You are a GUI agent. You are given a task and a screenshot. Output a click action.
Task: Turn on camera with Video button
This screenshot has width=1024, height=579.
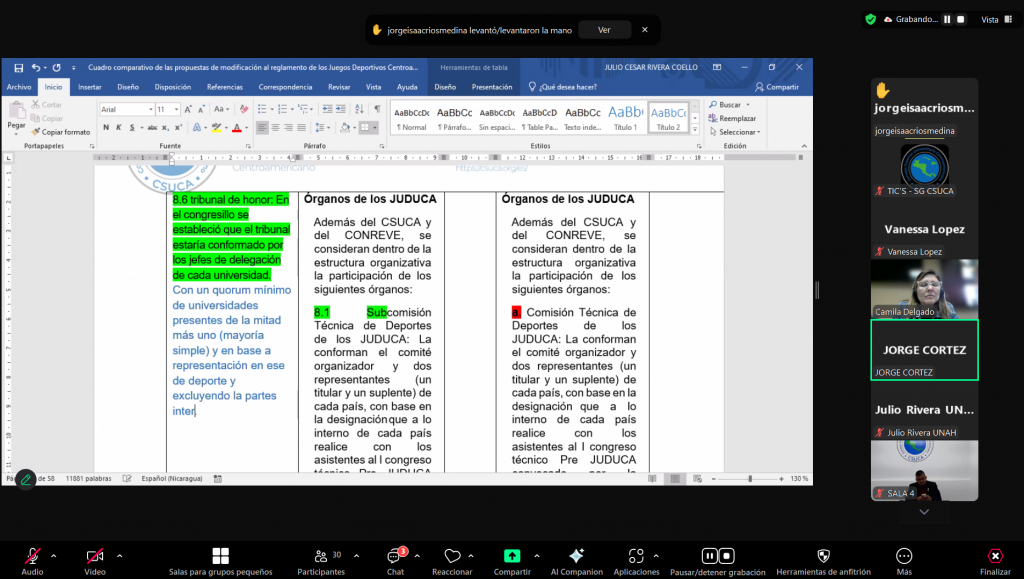coord(95,557)
